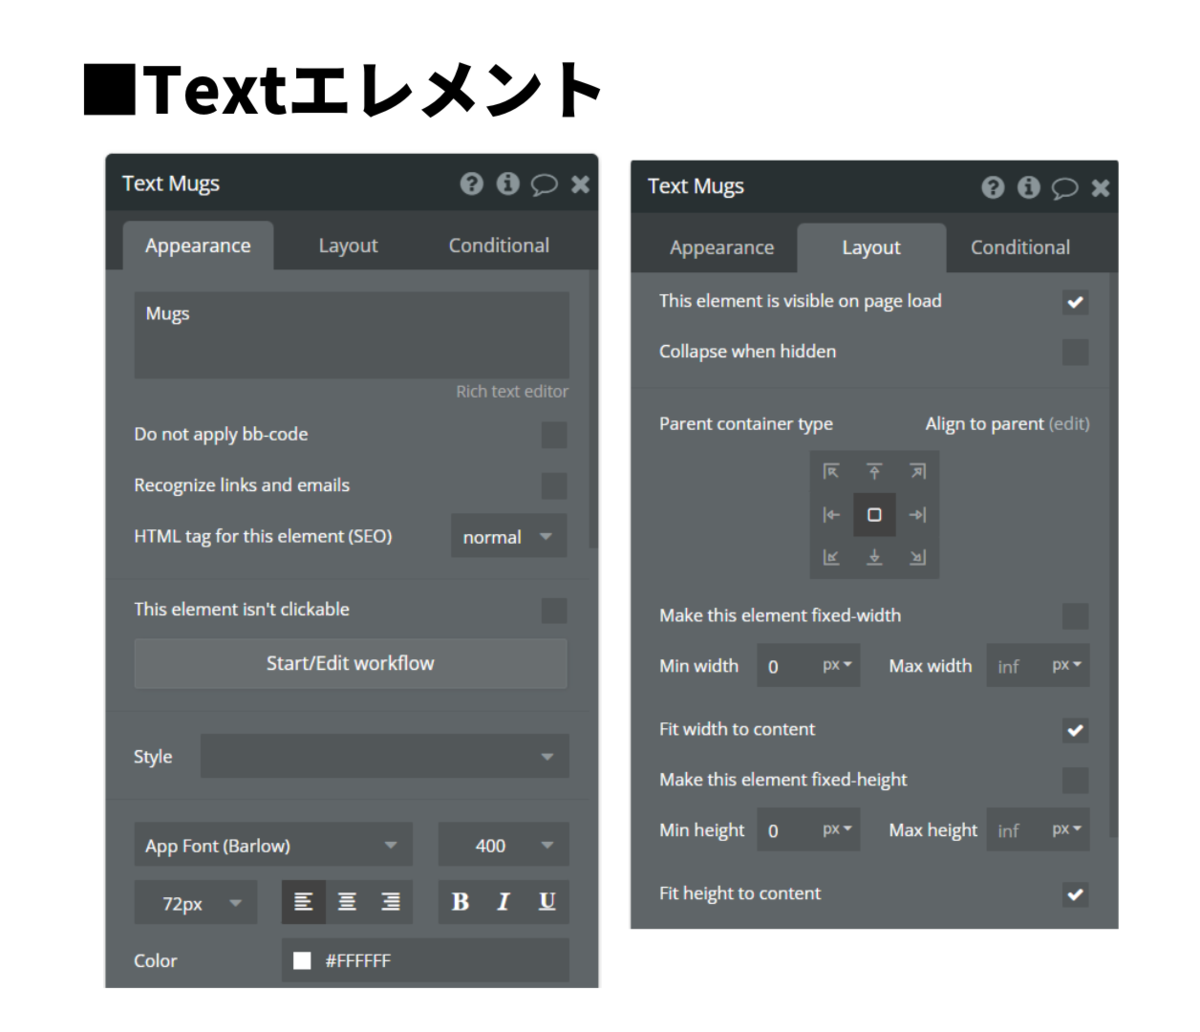The height and width of the screenshot is (1032, 1200).
Task: Select center alignment in parent grid
Action: click(874, 515)
